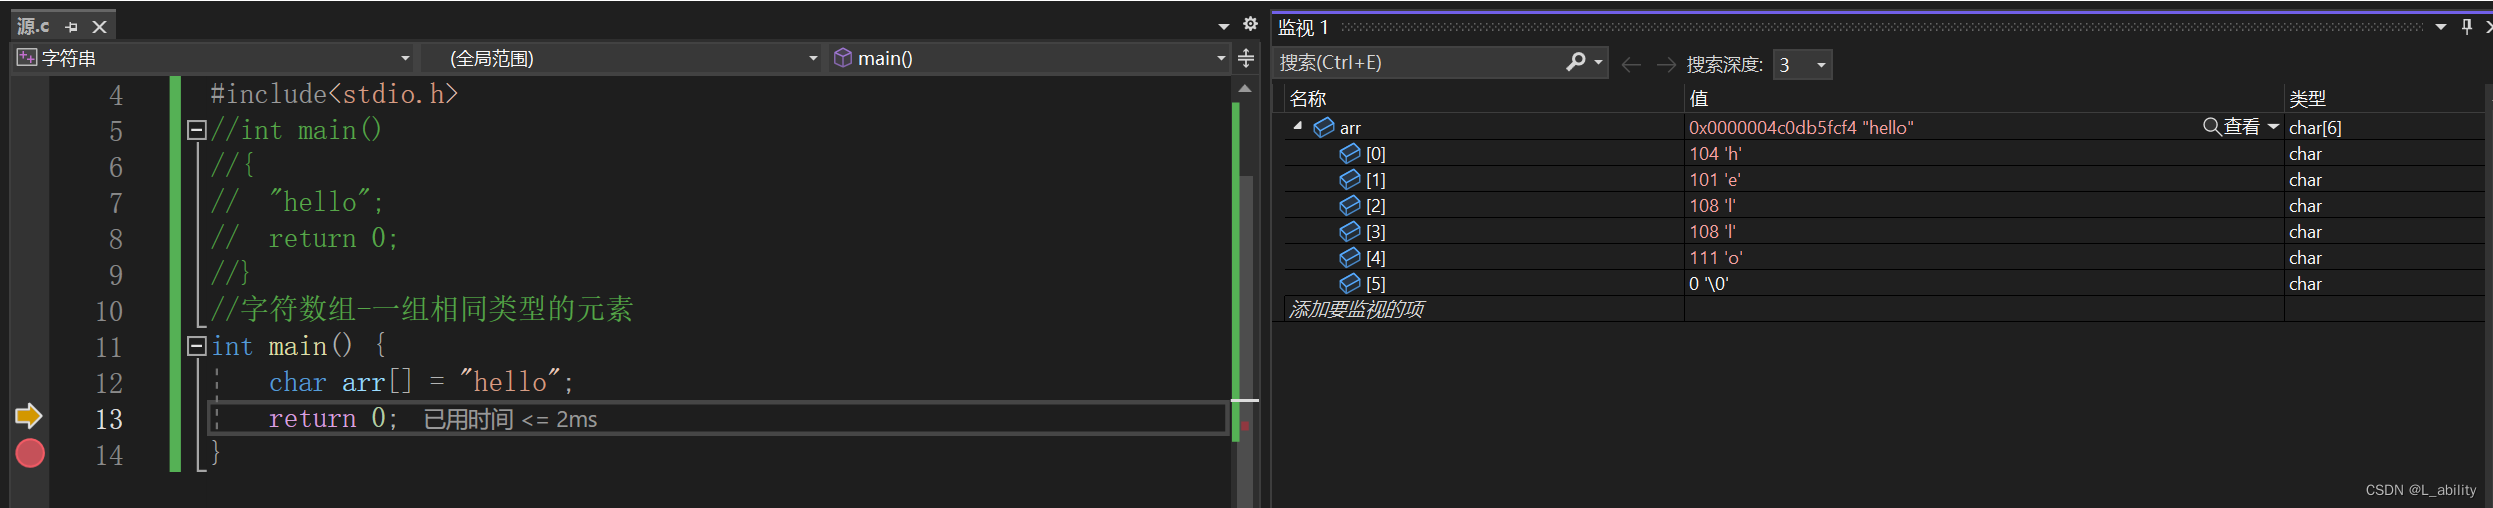Open the 搜索深度 depth dropdown showing 3
The width and height of the screenshot is (2493, 508).
tap(1802, 65)
